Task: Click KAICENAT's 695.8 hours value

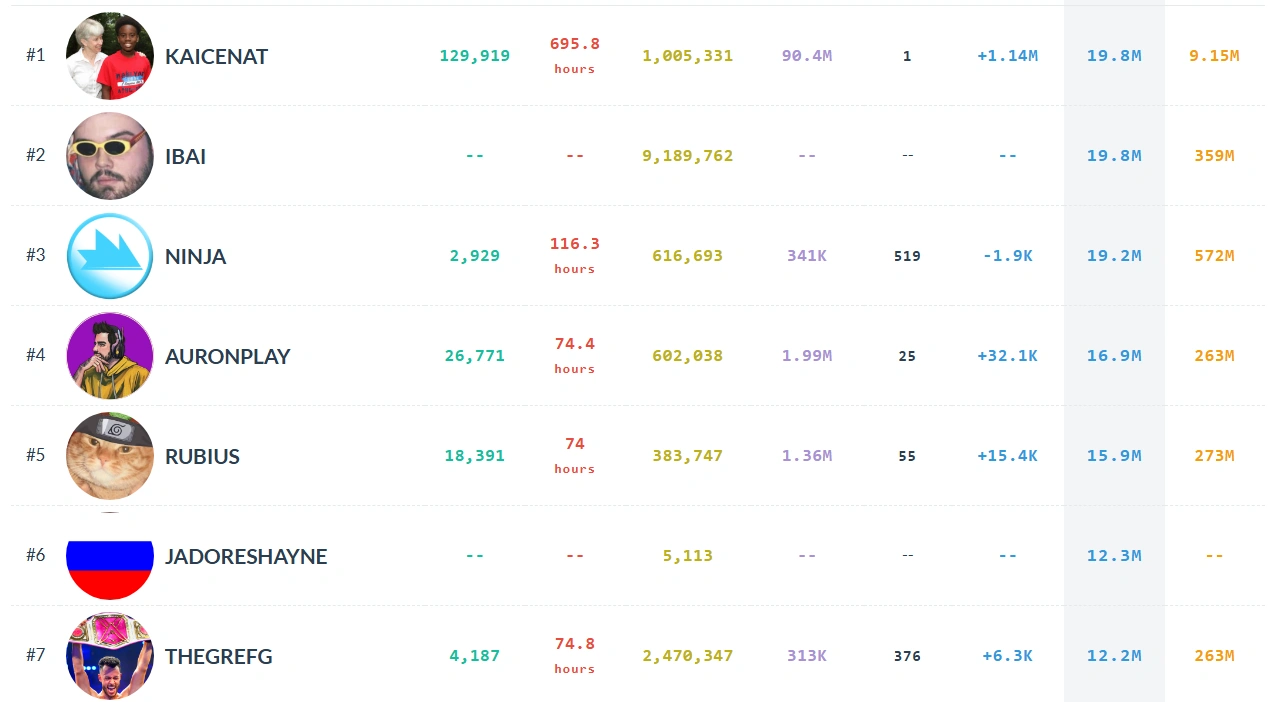Action: 574,44
